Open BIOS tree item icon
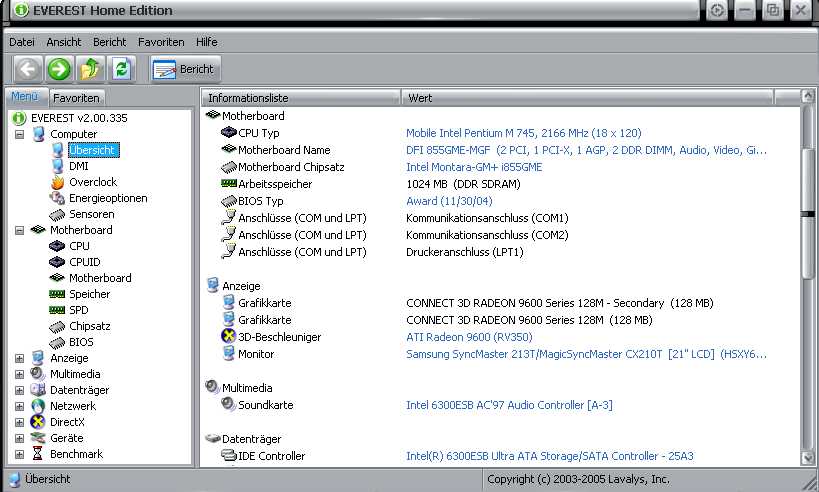The image size is (819, 492). [57, 343]
